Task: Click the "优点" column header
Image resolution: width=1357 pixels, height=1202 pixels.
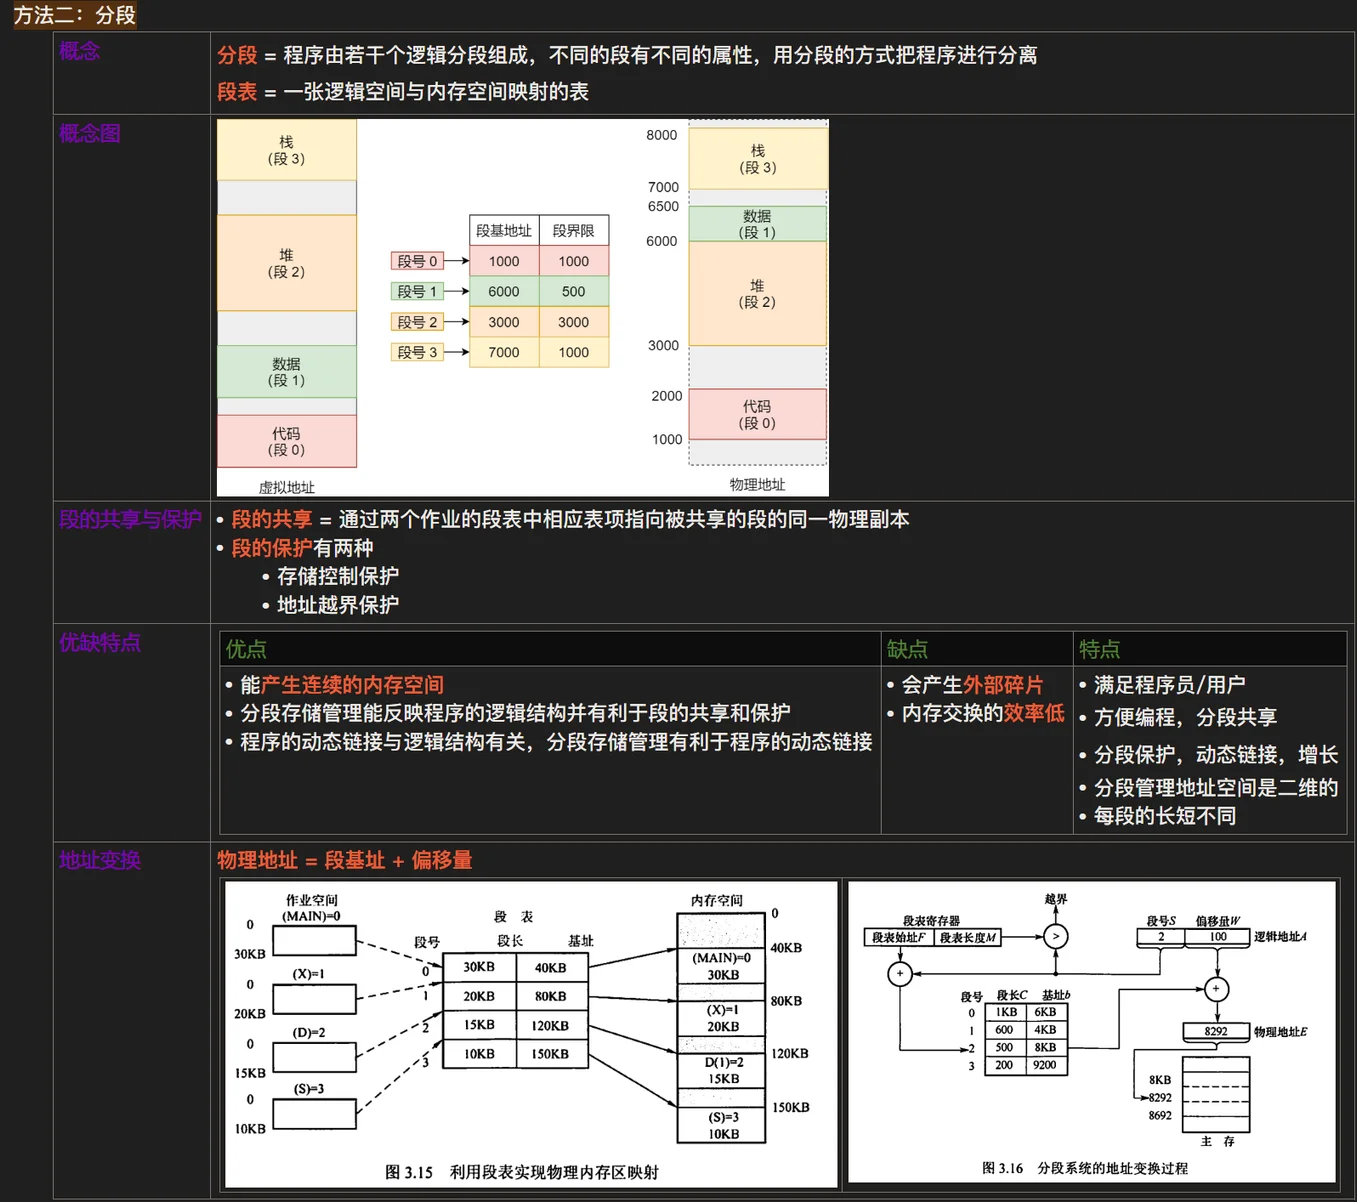Action: 246,649
